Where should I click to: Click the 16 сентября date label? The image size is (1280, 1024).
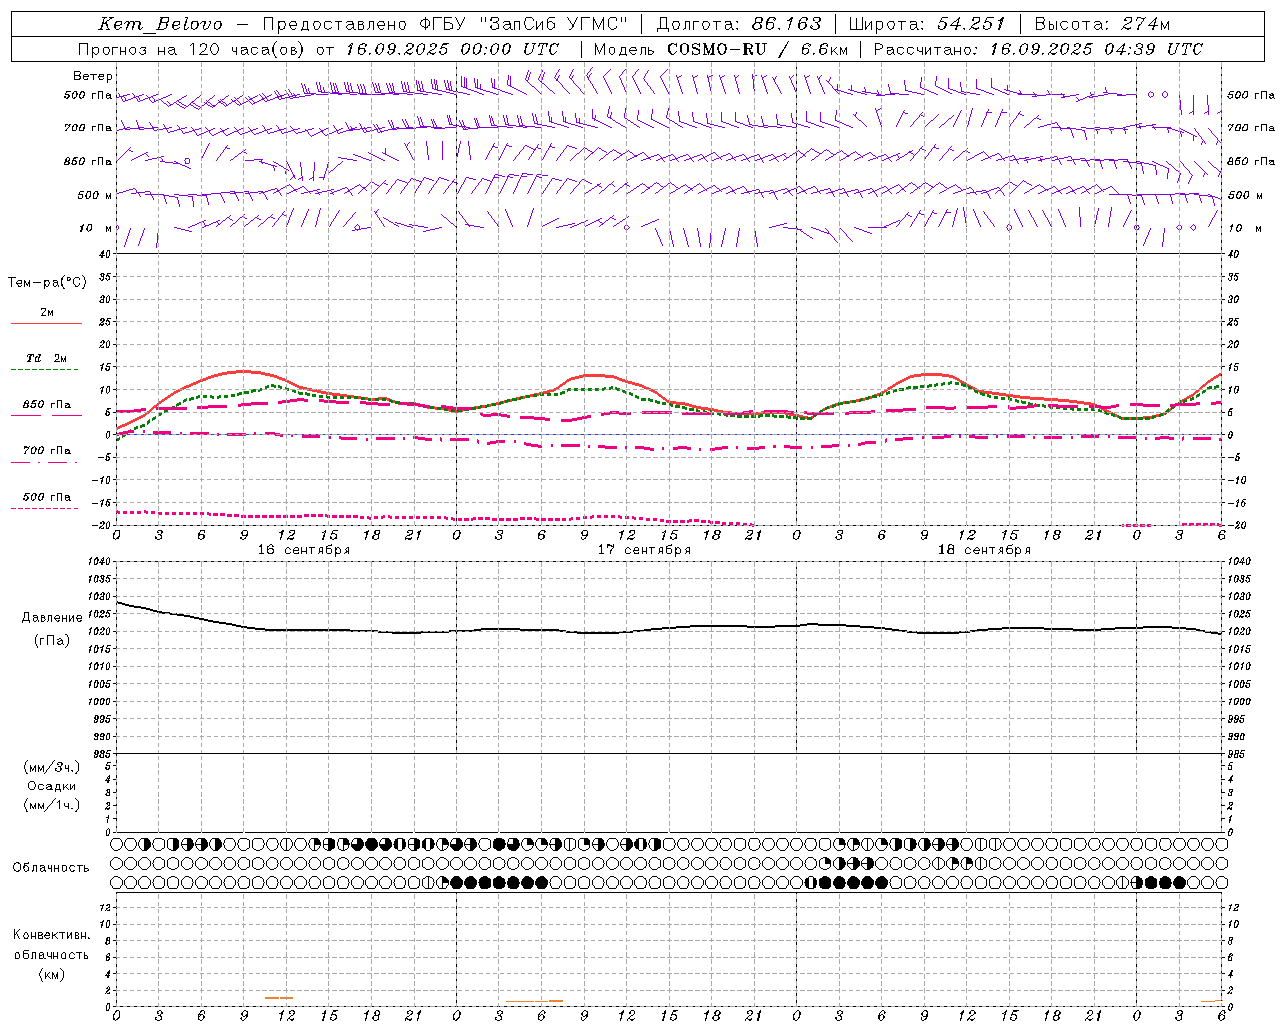[x=304, y=549]
